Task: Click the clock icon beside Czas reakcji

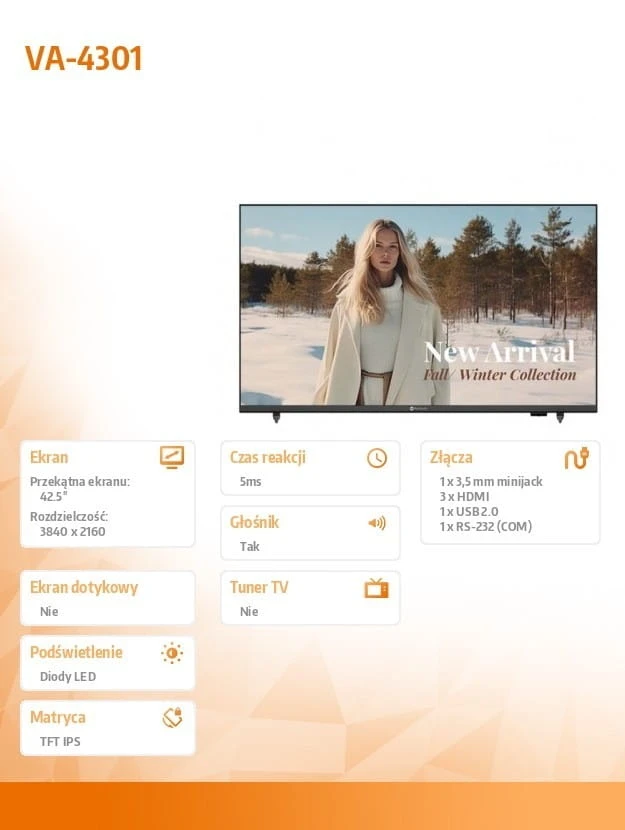Action: (x=376, y=458)
